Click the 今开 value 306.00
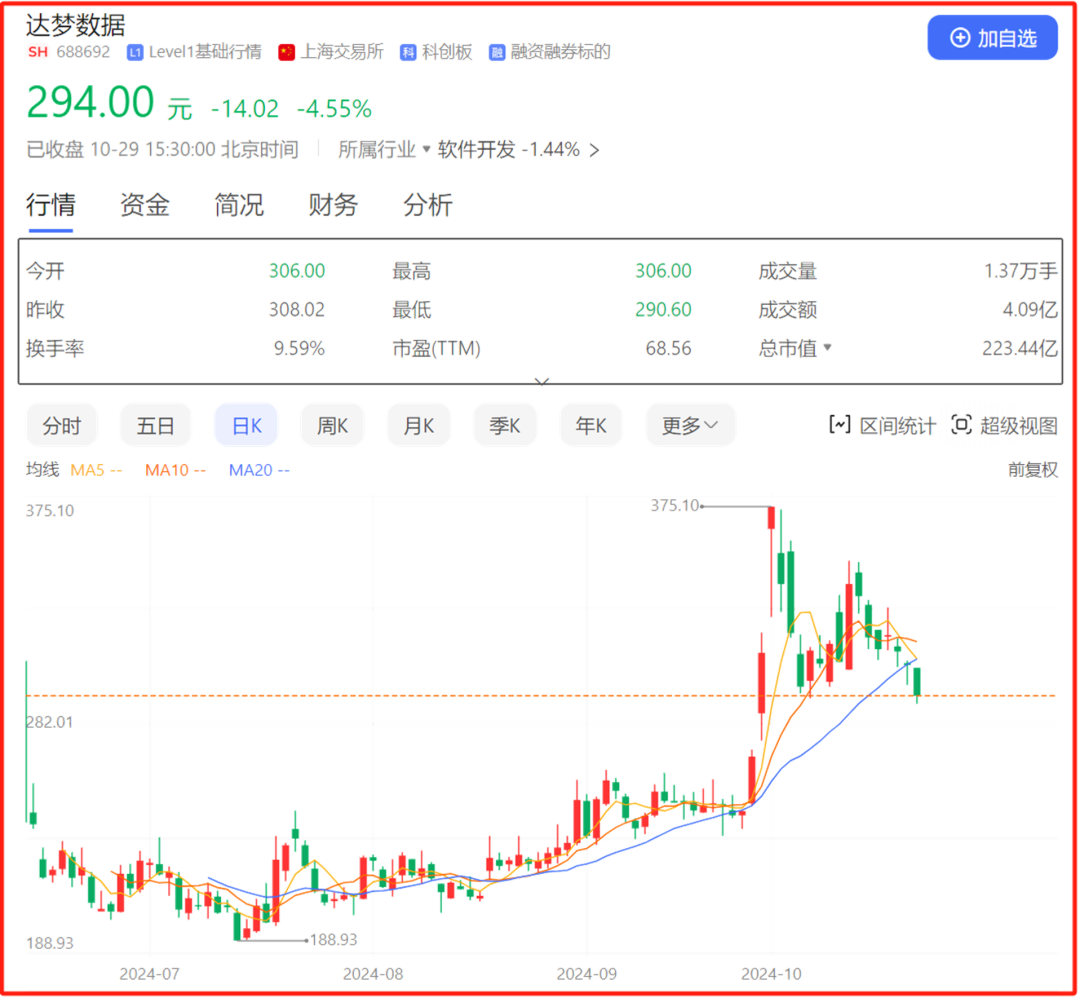The height and width of the screenshot is (998, 1080). click(297, 271)
